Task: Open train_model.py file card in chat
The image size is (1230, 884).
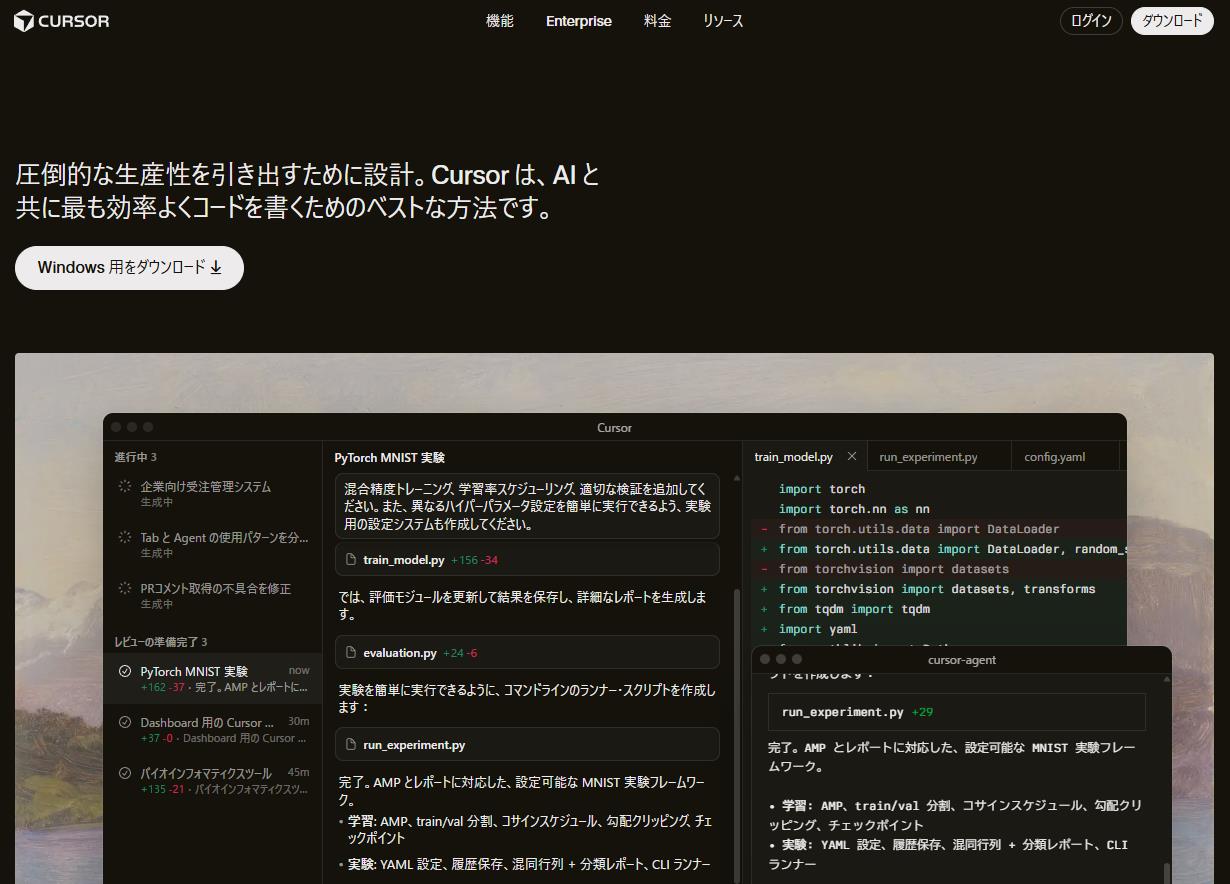Action: point(527,560)
